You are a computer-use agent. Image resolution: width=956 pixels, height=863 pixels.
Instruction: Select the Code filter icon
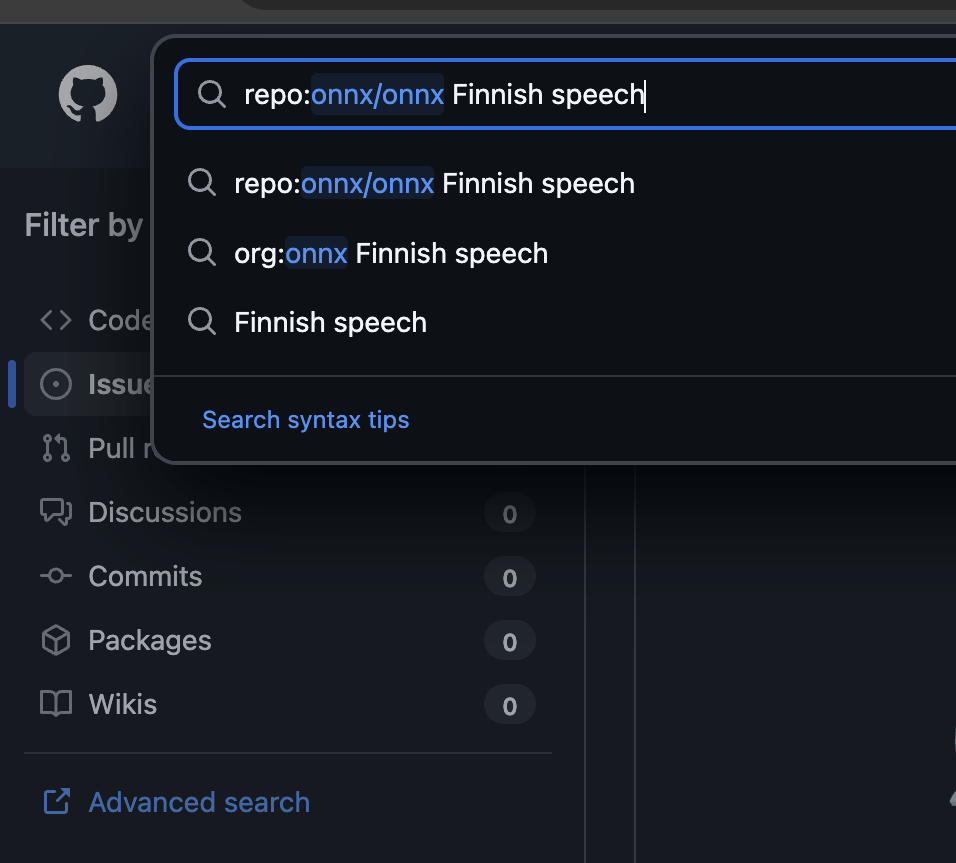click(x=55, y=320)
